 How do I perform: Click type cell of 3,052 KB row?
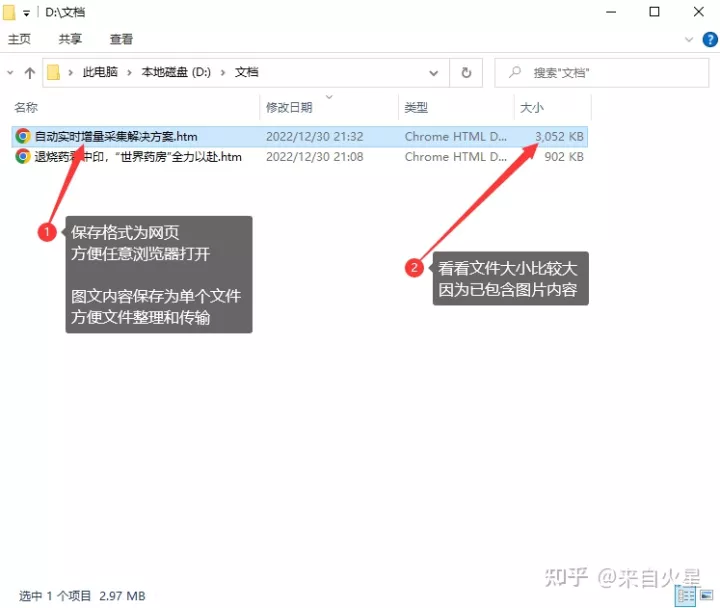point(456,136)
